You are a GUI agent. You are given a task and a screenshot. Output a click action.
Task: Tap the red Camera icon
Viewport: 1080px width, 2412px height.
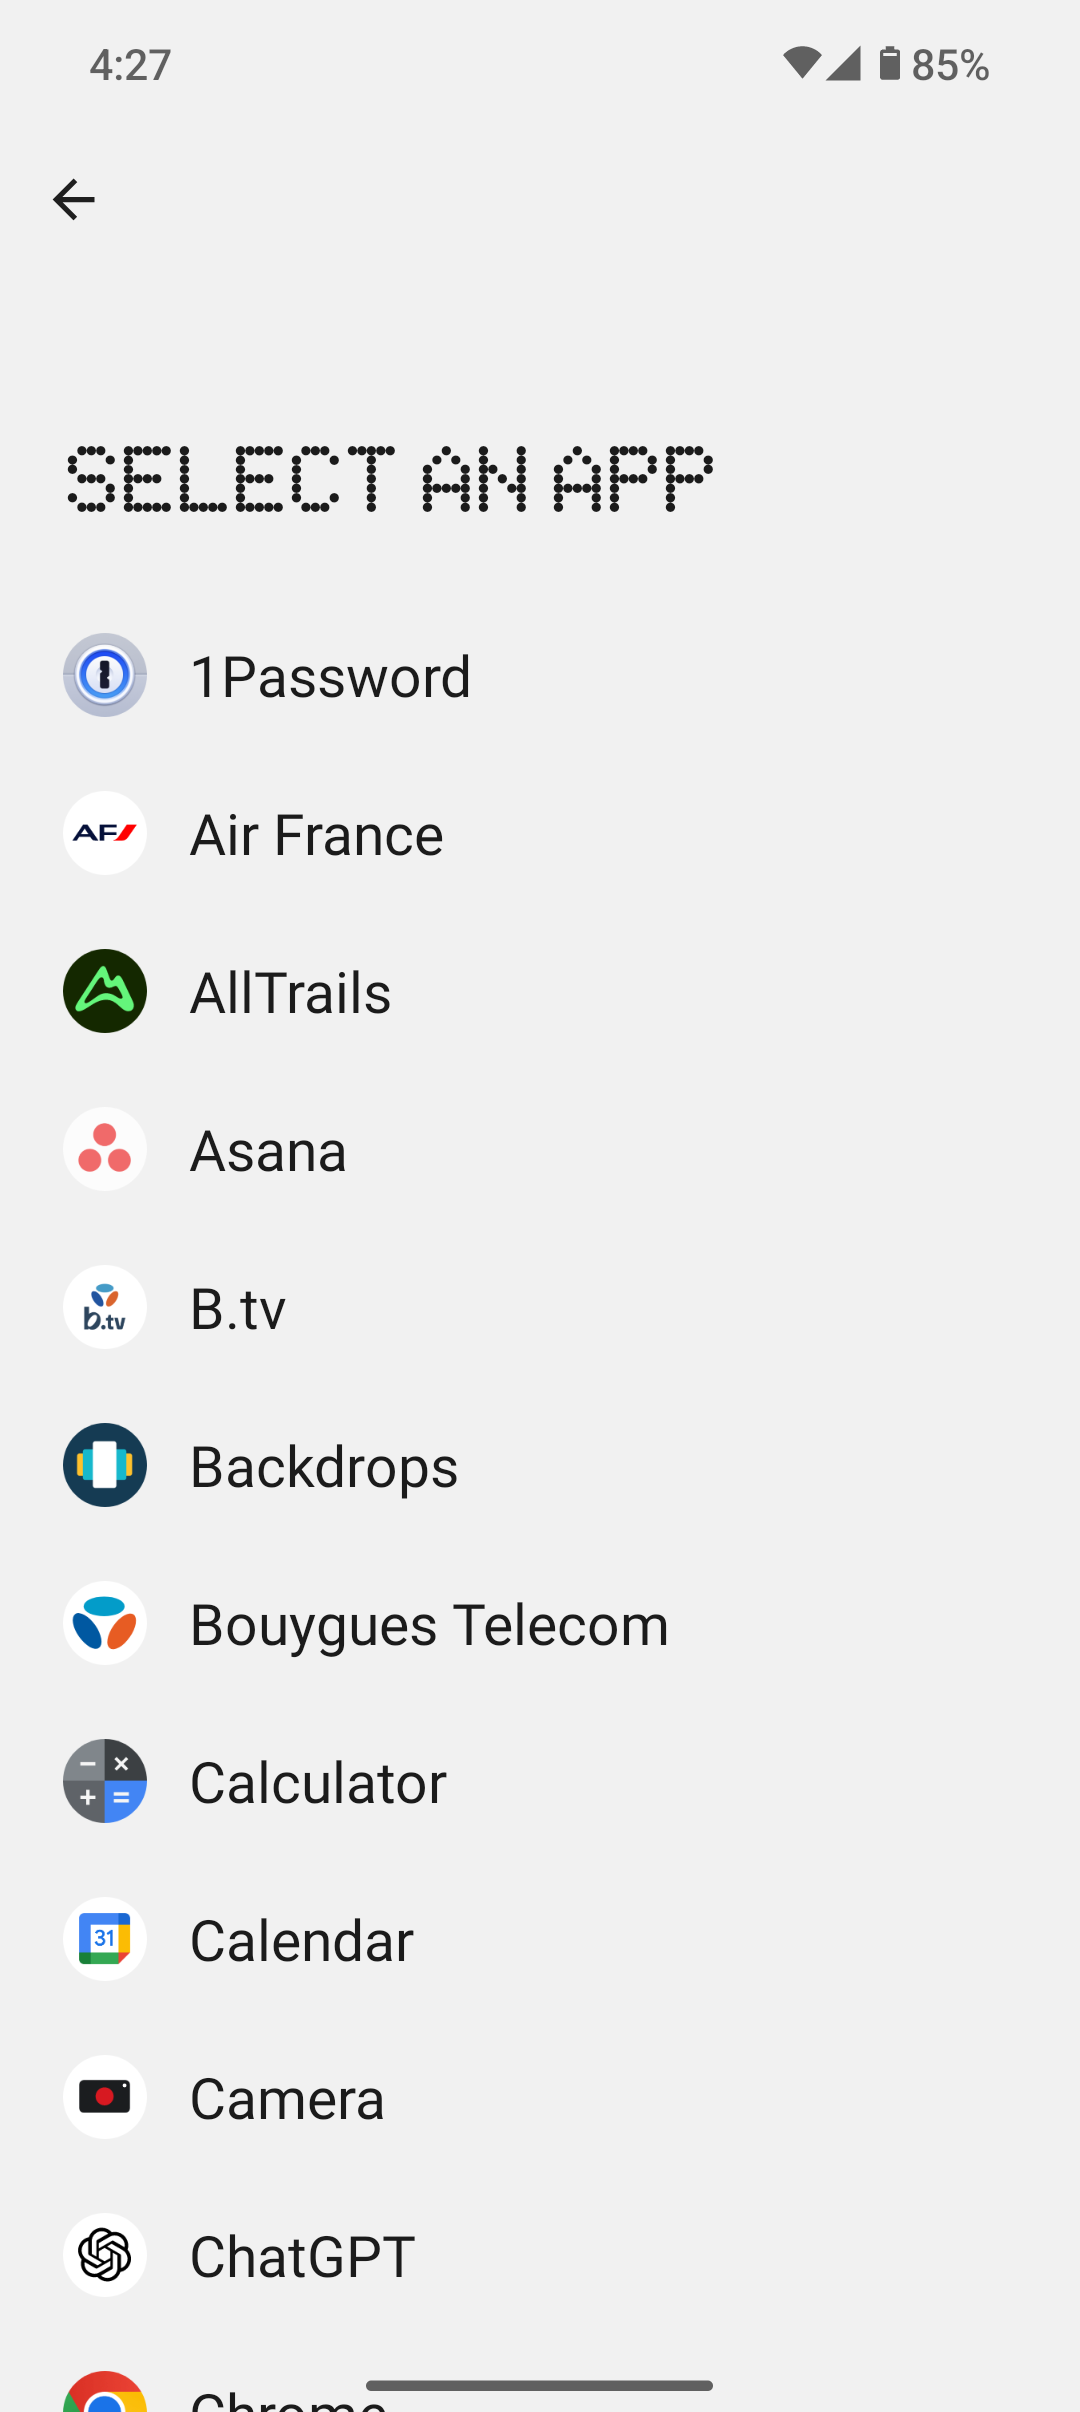coord(105,2097)
